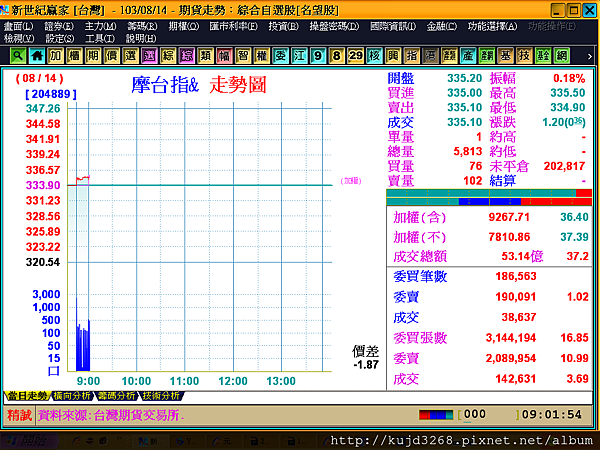Screen dimensions: 600x450
Task: Open the 操盤密碼(D) menu
Action: (x=334, y=26)
